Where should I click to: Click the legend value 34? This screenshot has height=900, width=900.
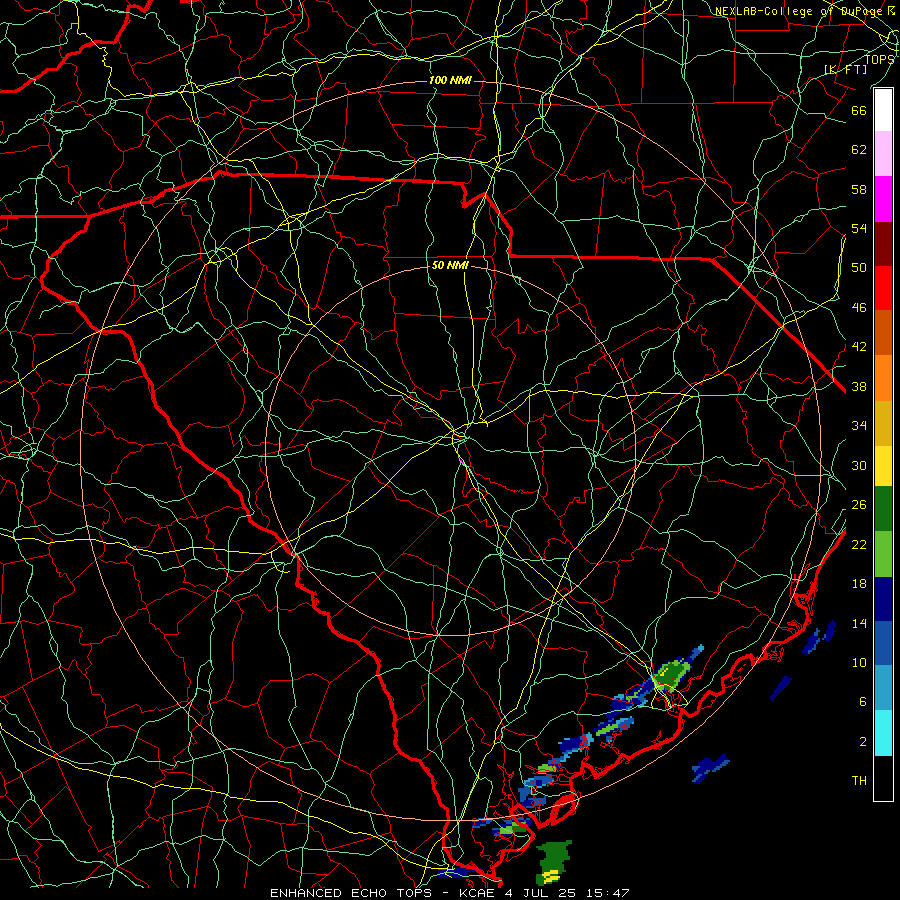click(x=859, y=426)
